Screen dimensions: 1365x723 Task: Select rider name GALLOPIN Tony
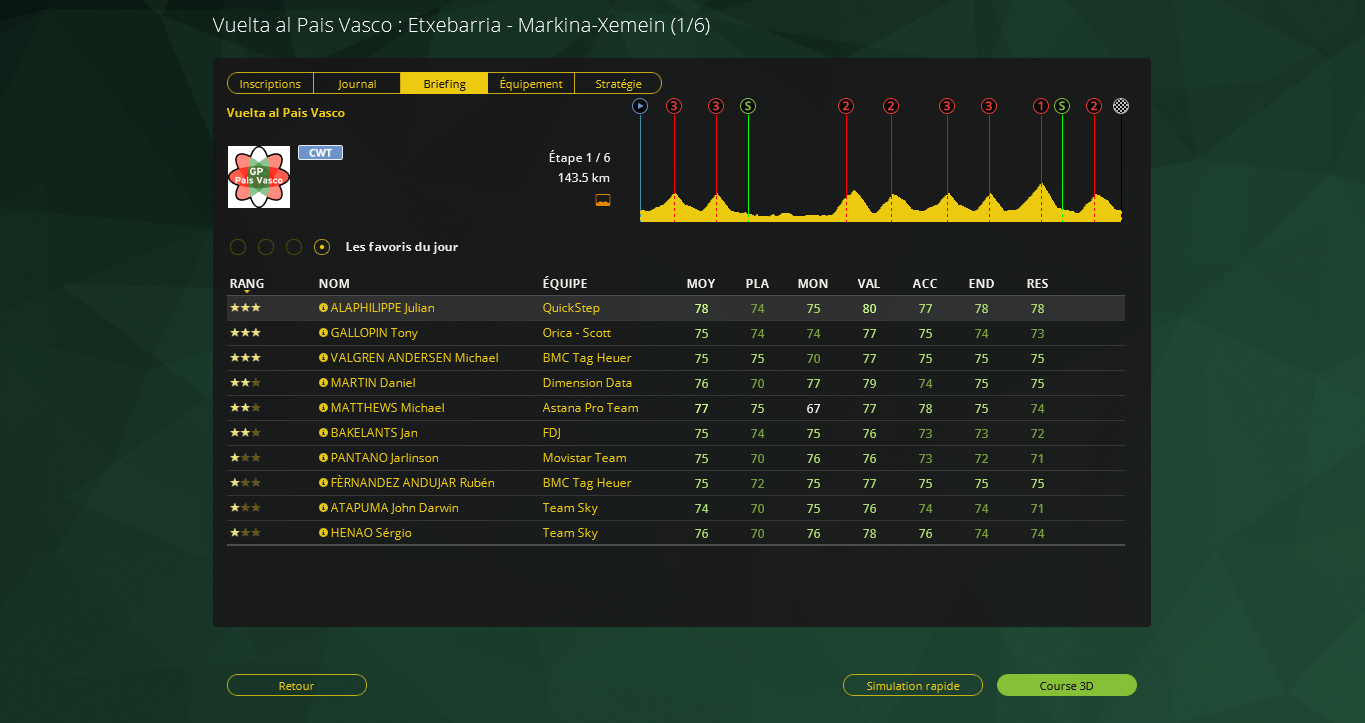click(374, 333)
